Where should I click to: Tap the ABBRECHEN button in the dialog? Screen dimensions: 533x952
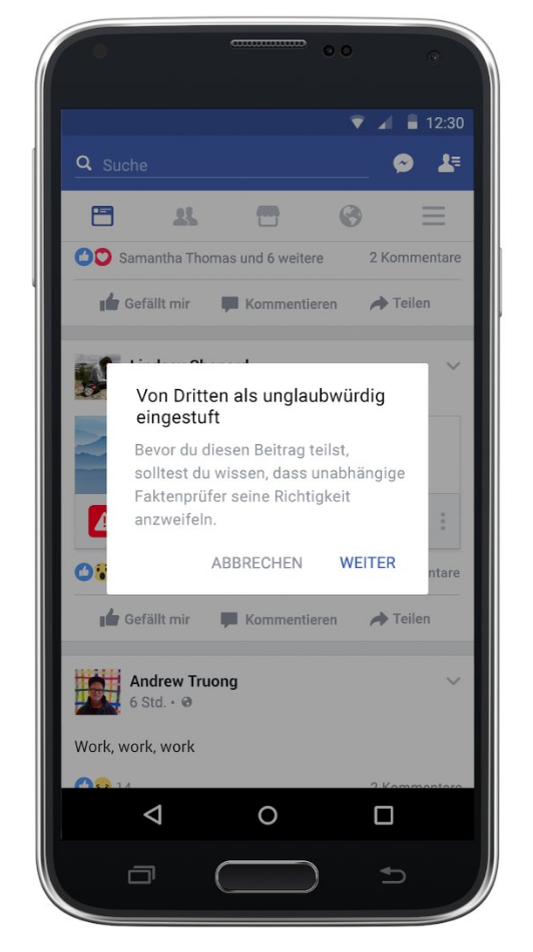click(257, 563)
